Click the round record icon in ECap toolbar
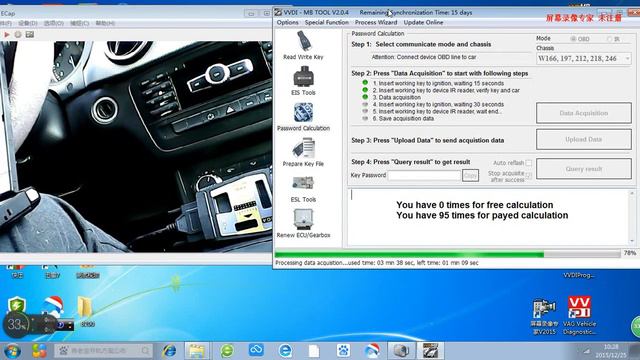The width and height of the screenshot is (640, 360). (18, 35)
